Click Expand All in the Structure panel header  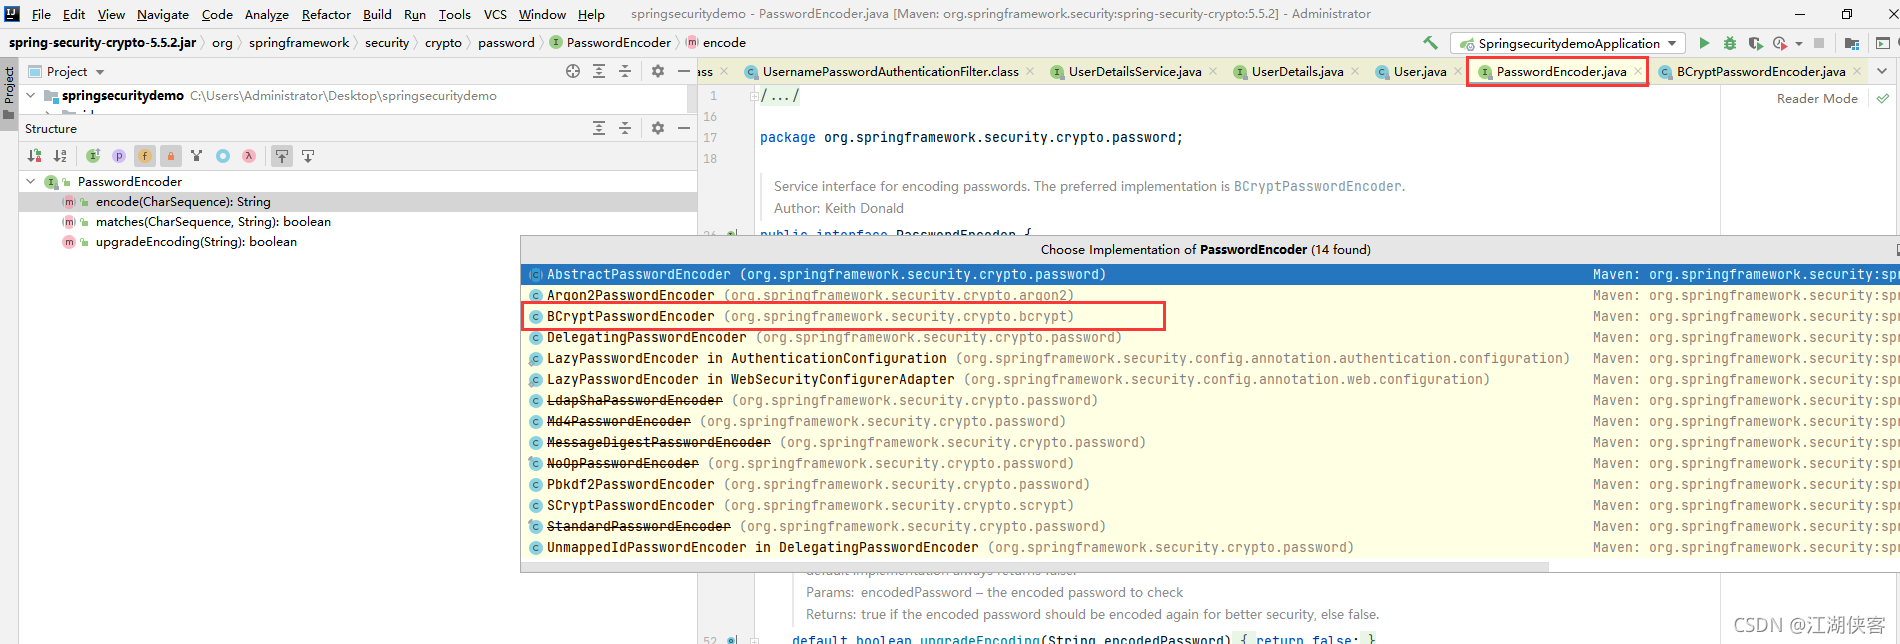[x=599, y=128]
